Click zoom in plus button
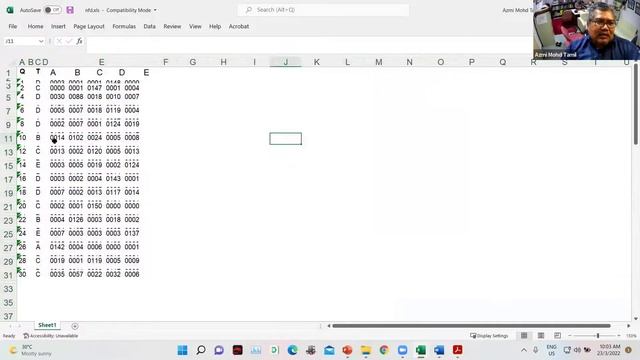This screenshot has height=360, width=640. pyautogui.click(x=619, y=336)
